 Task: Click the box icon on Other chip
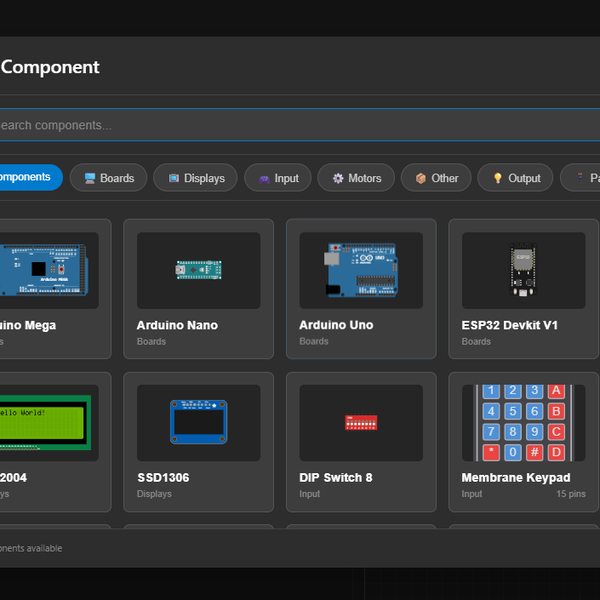421,178
